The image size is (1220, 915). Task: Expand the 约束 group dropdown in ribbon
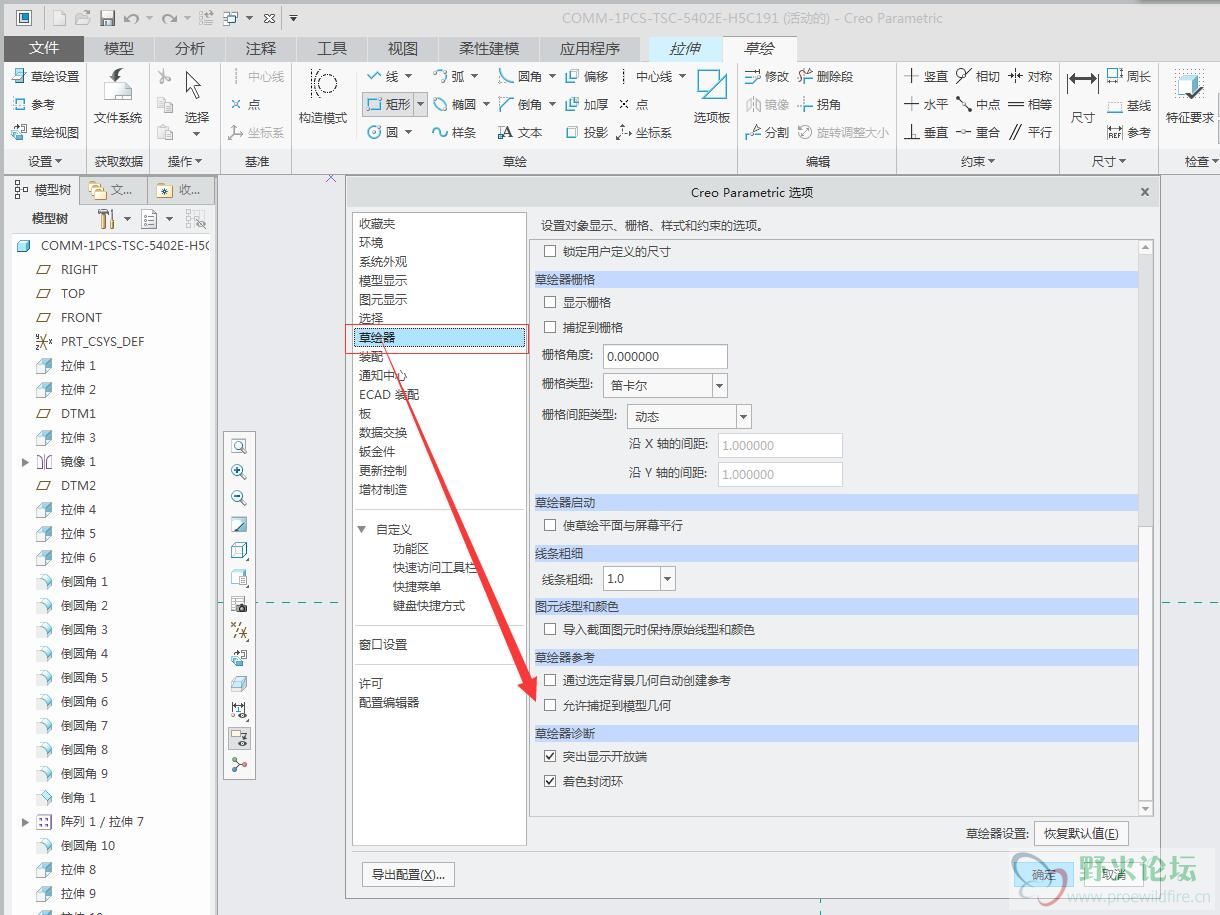click(977, 161)
